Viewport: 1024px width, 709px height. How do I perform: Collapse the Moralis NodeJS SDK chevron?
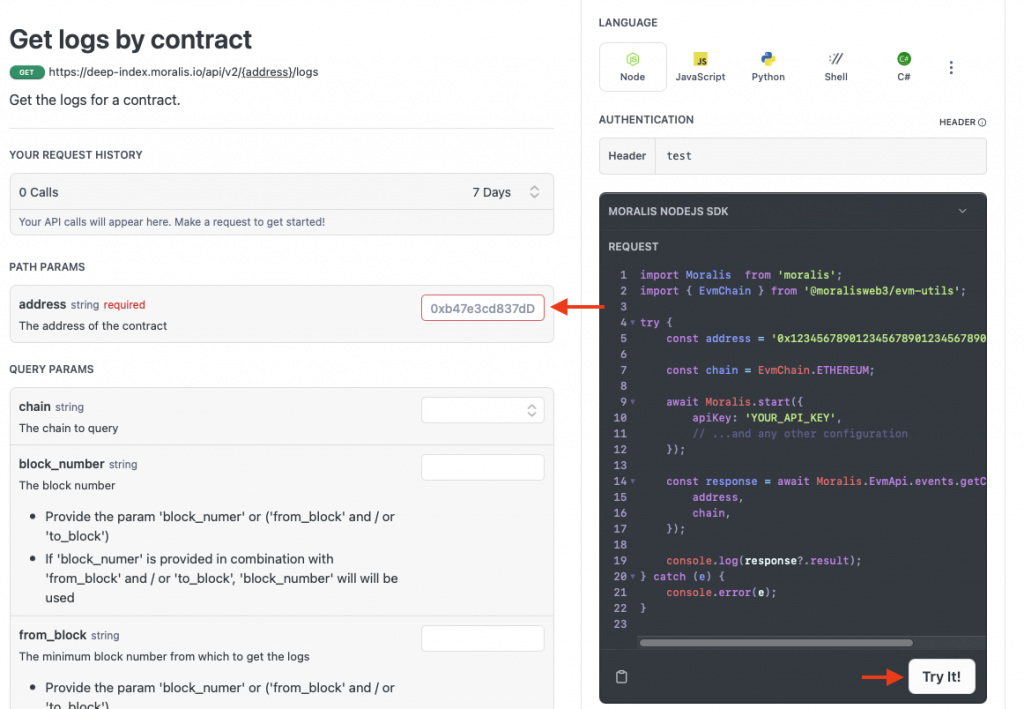click(x=963, y=211)
